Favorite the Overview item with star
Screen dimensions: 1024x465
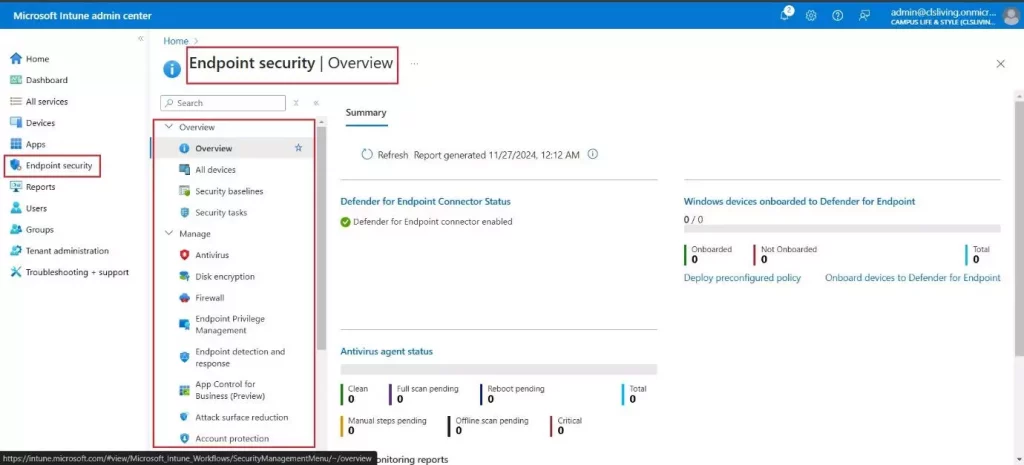point(298,148)
